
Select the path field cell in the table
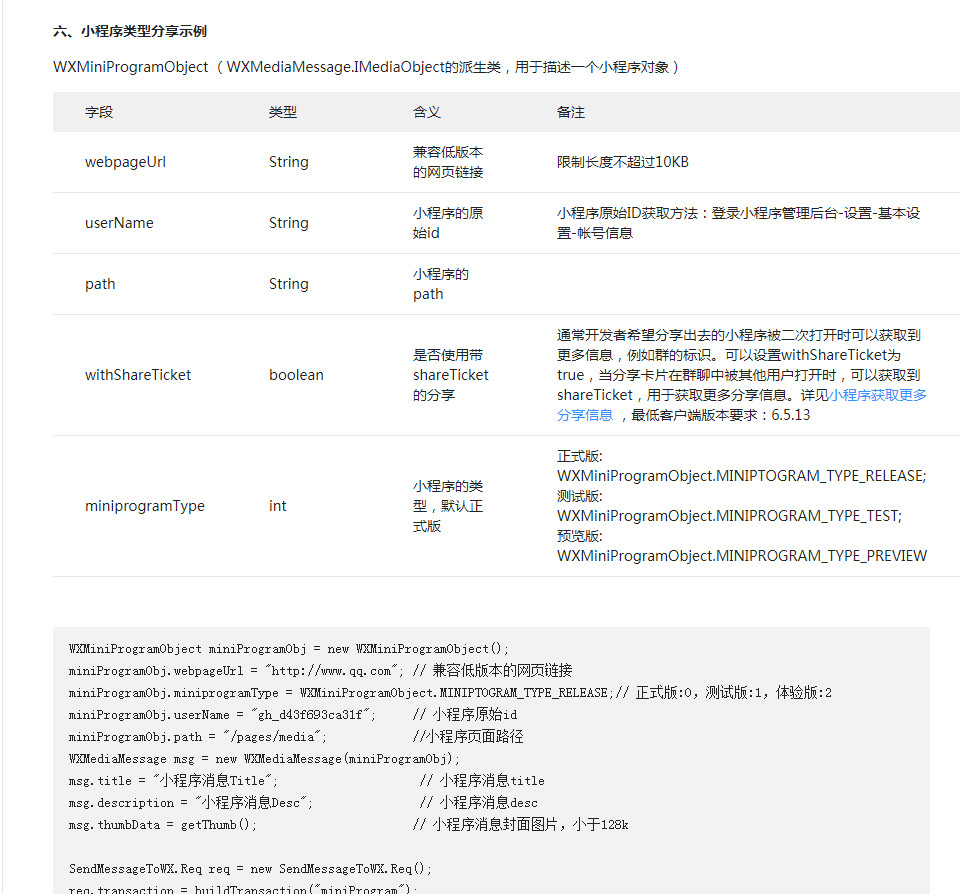tap(100, 284)
